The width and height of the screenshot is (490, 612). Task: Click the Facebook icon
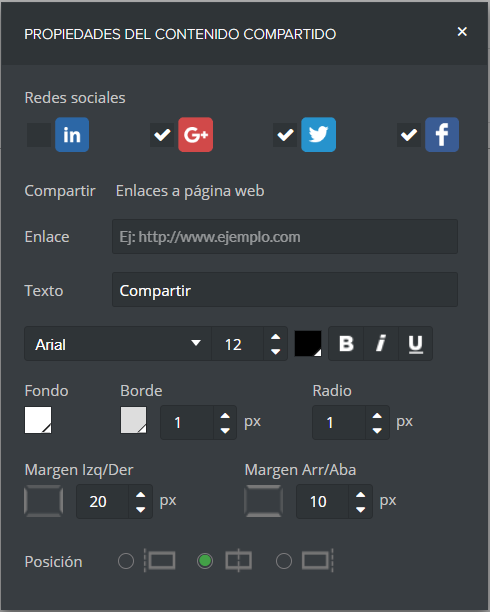442,135
